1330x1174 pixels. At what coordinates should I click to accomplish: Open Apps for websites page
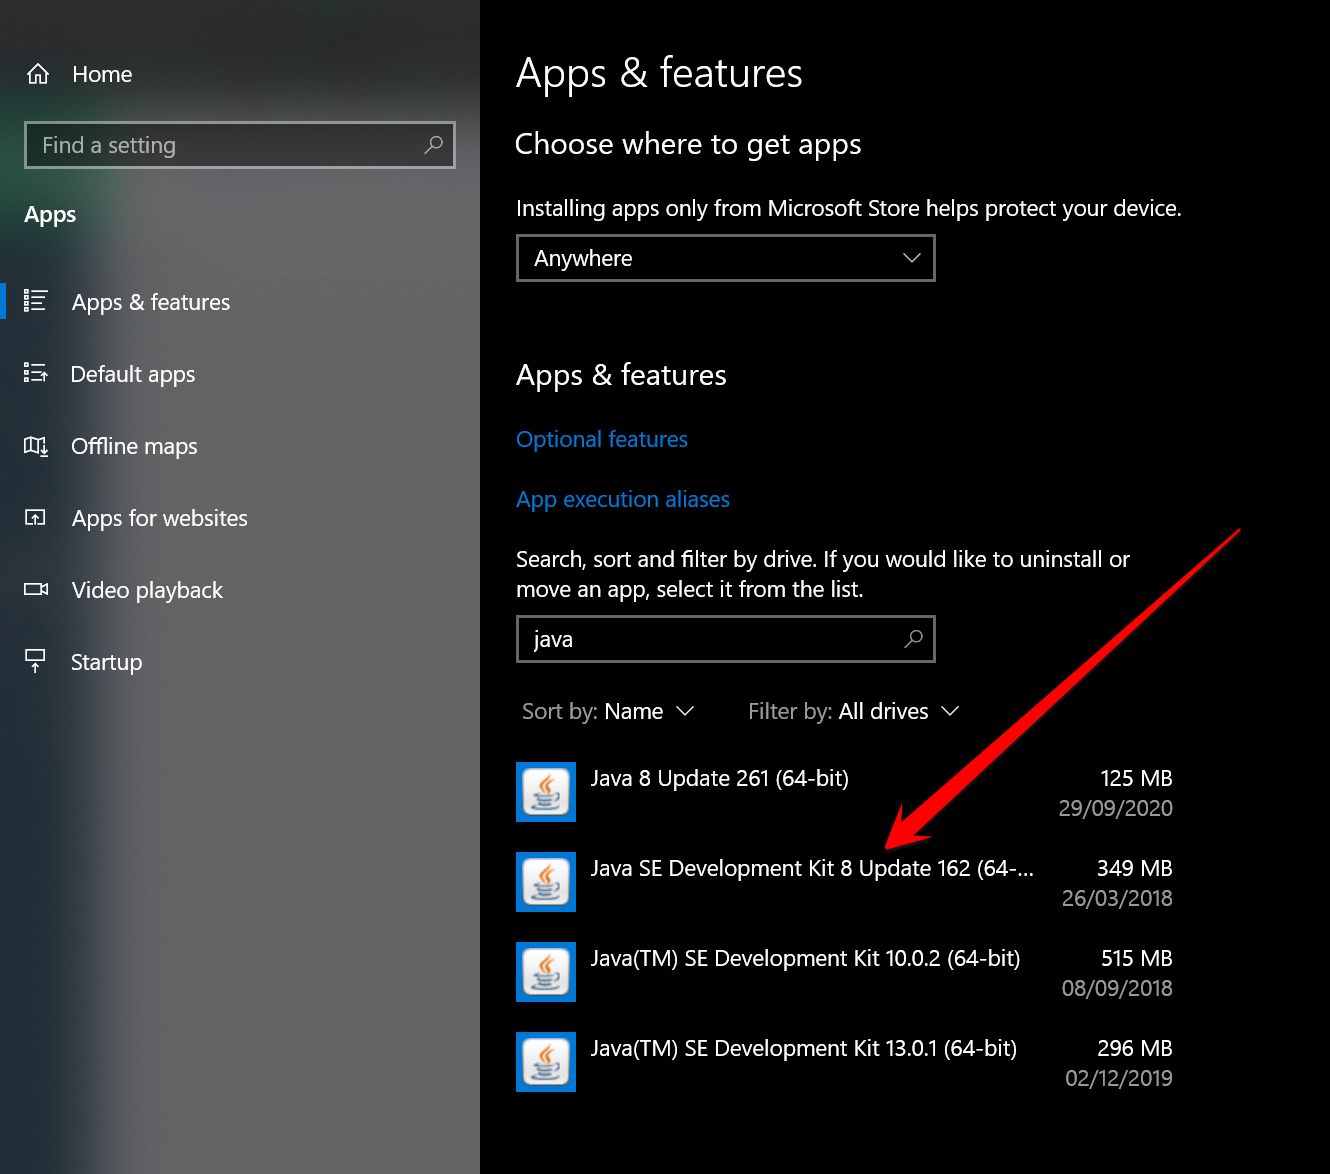(x=160, y=518)
